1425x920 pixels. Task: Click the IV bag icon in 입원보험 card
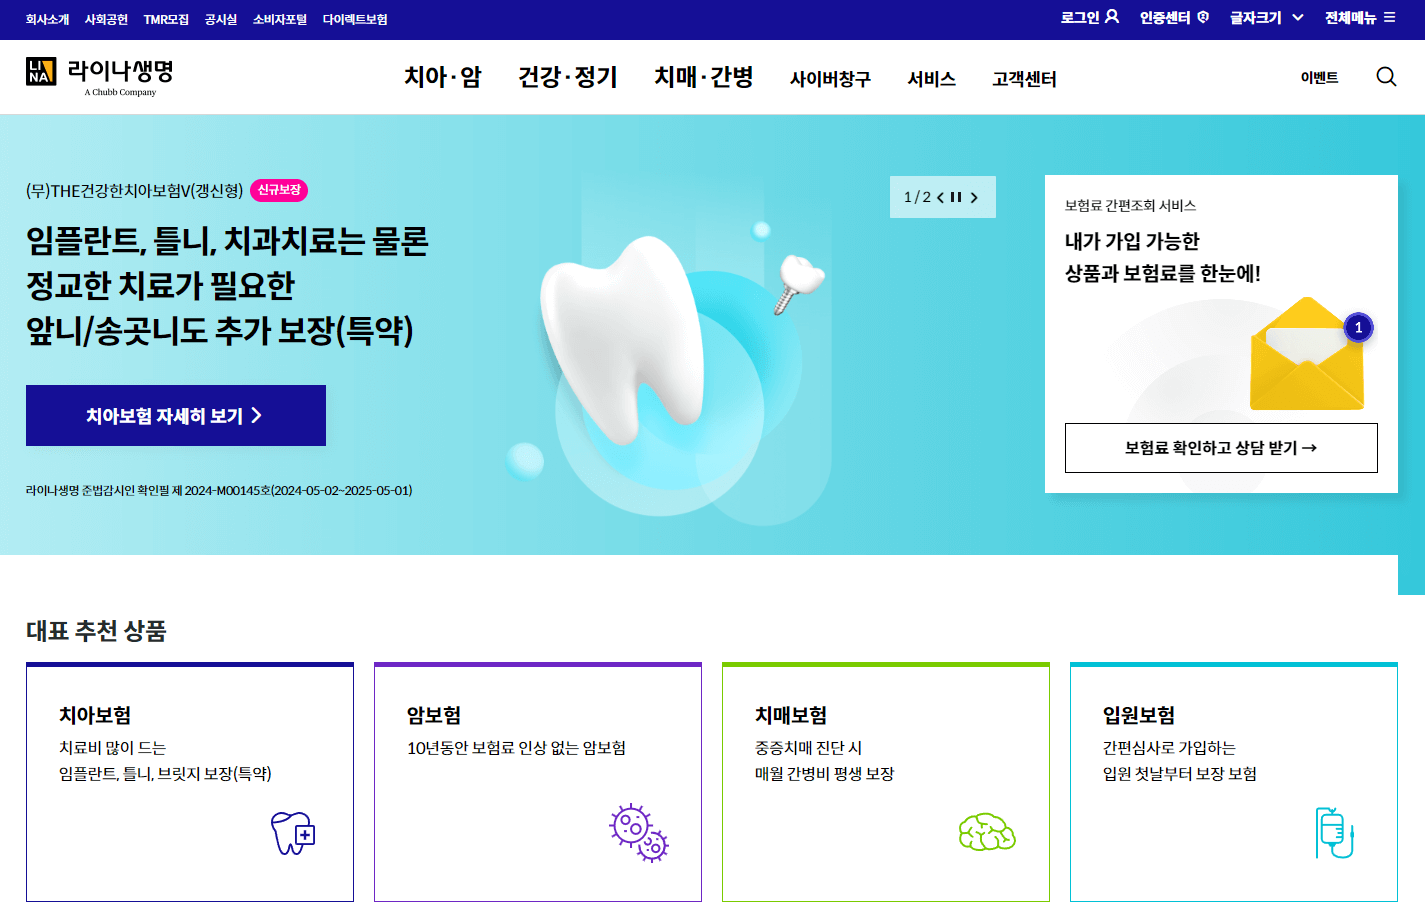(x=1335, y=833)
